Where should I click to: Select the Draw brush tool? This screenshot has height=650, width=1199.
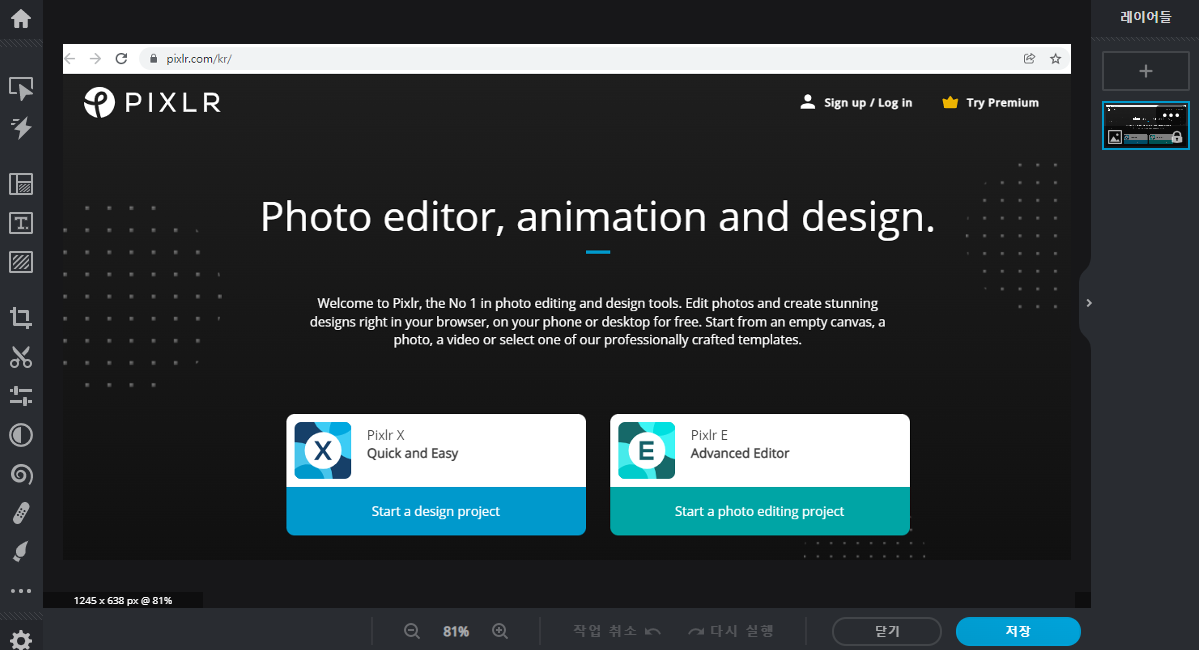click(21, 552)
